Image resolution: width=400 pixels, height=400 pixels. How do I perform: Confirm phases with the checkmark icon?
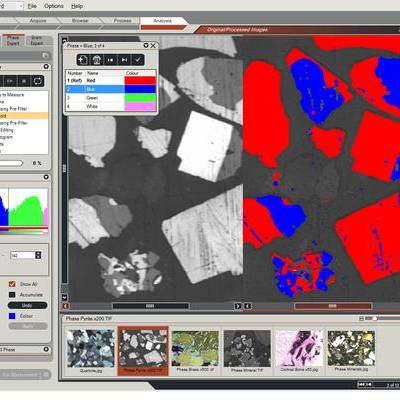tap(138, 60)
